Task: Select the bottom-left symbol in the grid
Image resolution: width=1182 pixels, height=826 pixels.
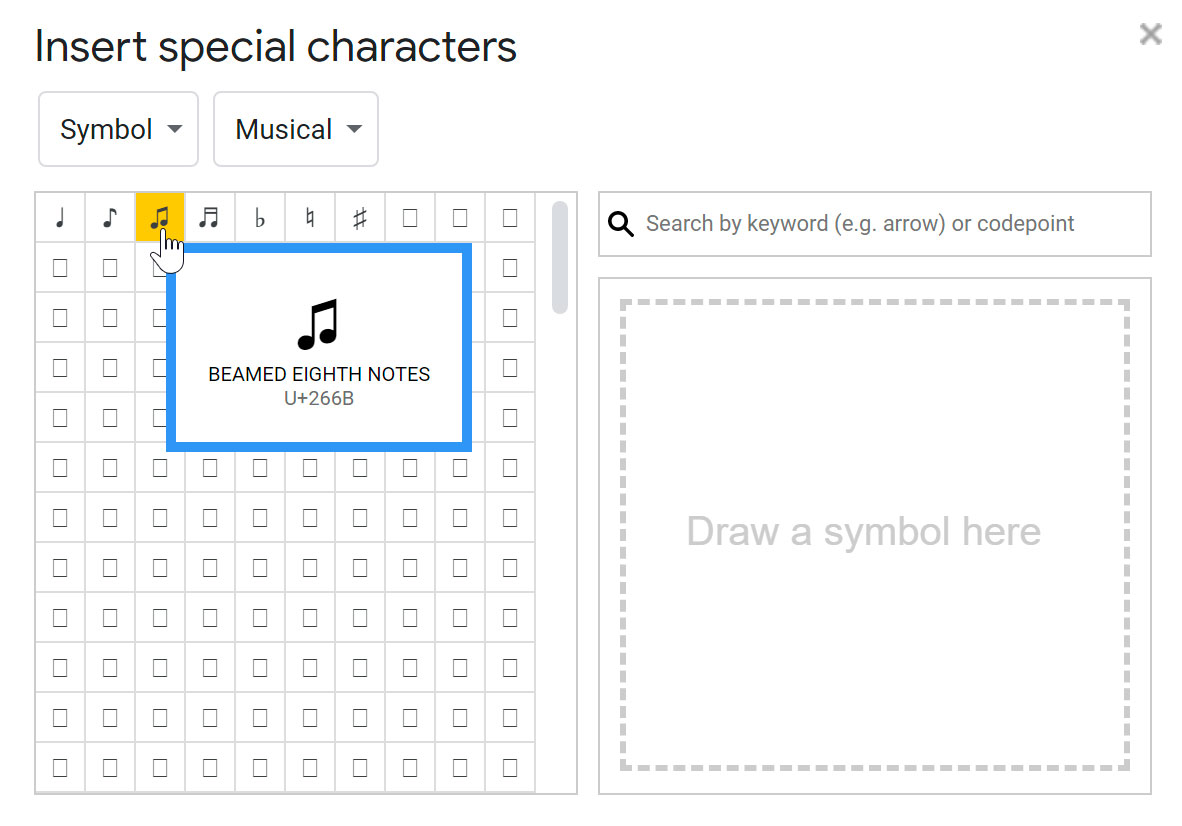Action: (x=59, y=767)
